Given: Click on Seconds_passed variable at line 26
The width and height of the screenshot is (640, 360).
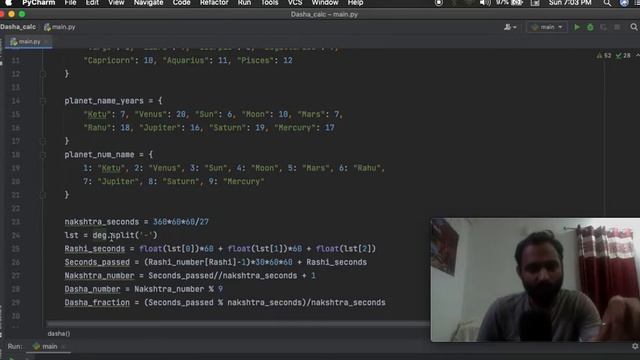Looking at the screenshot, I should [x=97, y=262].
